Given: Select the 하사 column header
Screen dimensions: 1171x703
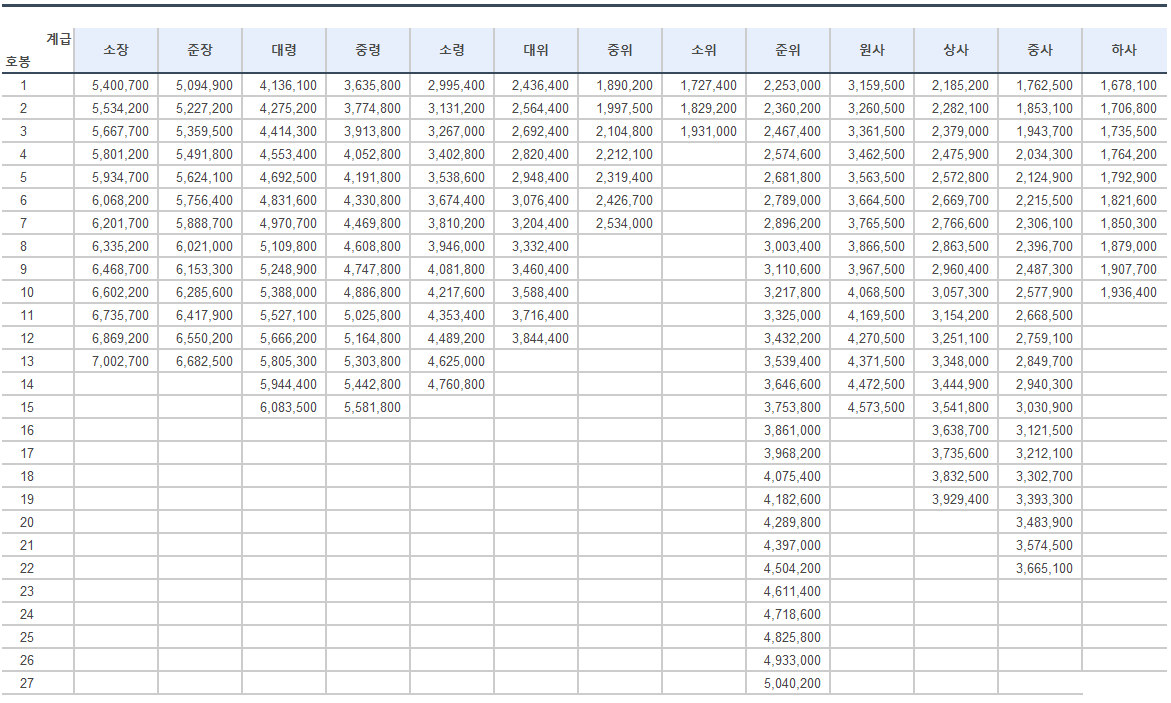Looking at the screenshot, I should click(1124, 50).
